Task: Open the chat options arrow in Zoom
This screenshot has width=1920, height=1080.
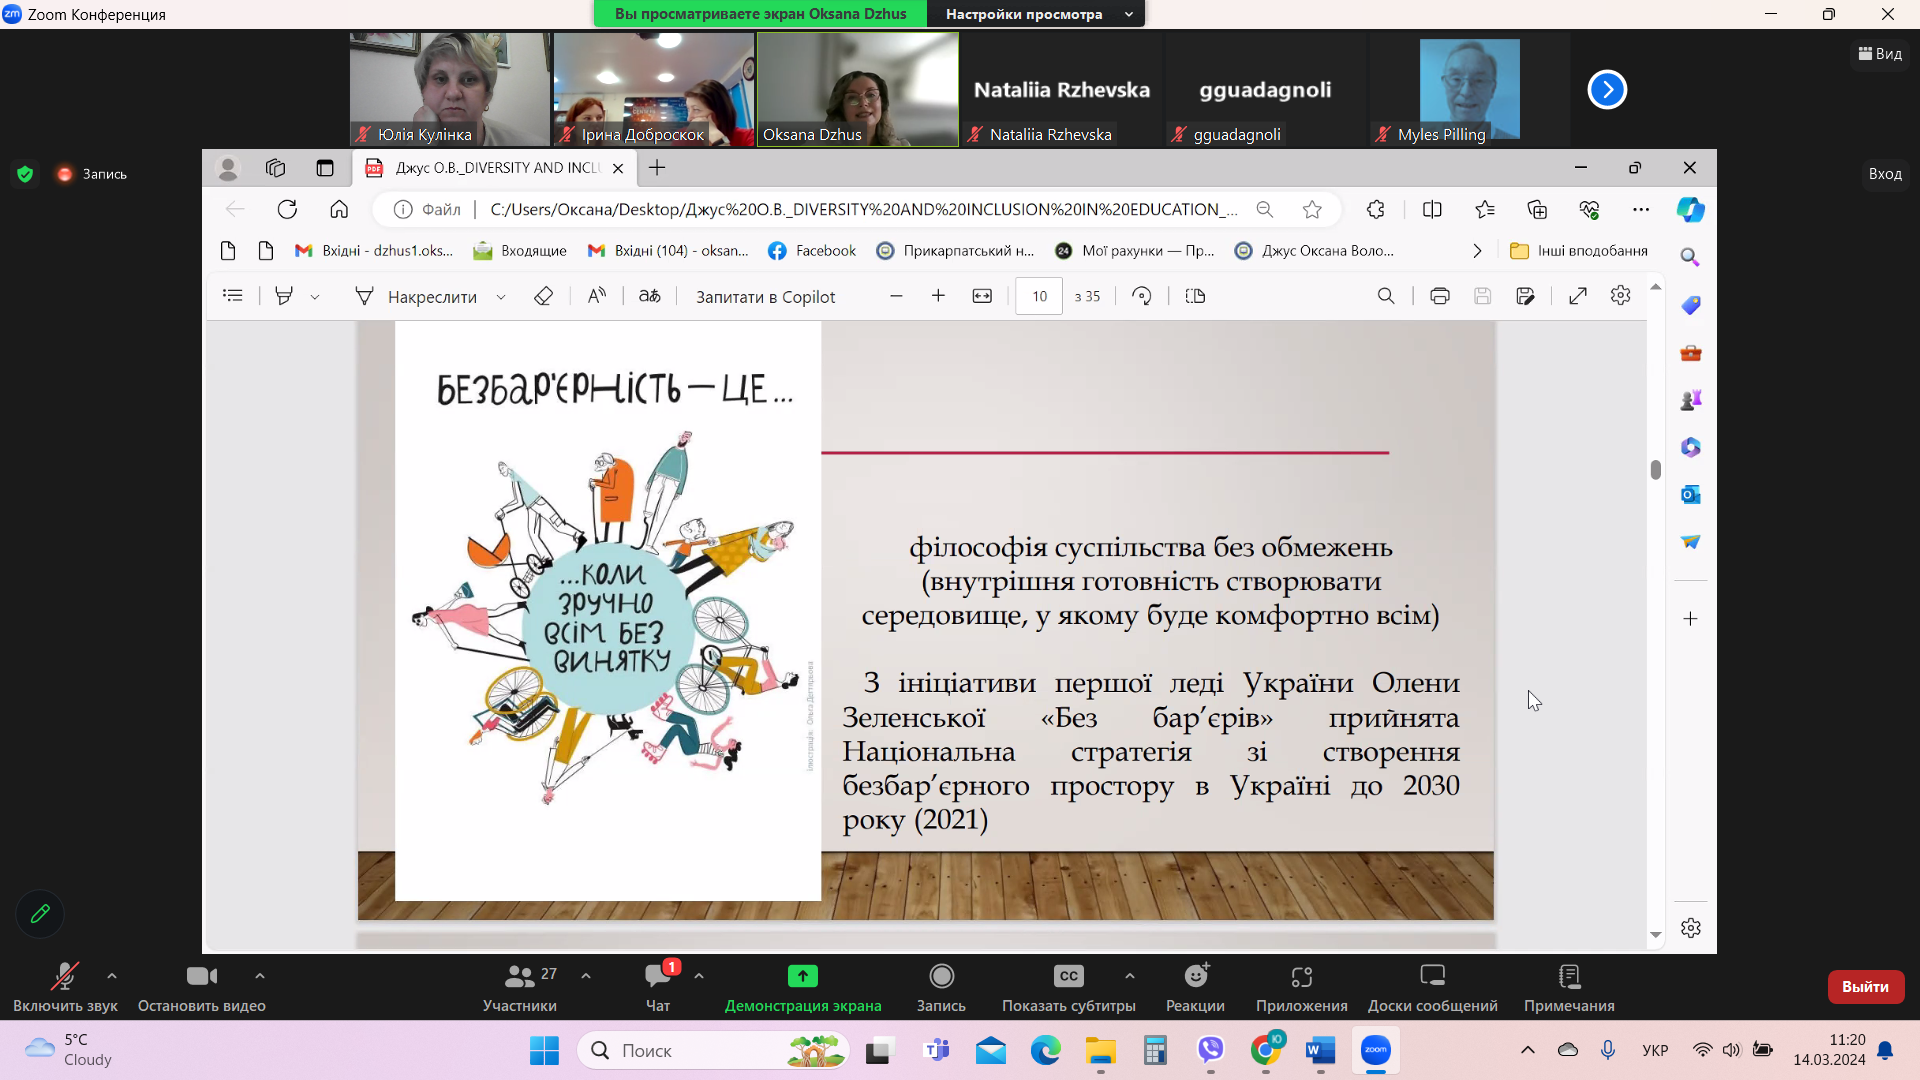Action: pyautogui.click(x=699, y=975)
